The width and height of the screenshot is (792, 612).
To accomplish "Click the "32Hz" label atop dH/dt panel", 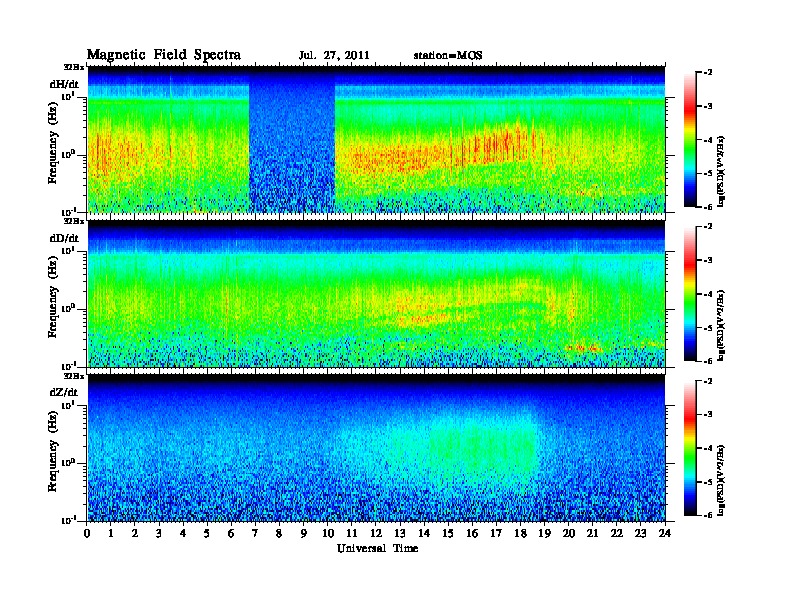I will point(74,67).
